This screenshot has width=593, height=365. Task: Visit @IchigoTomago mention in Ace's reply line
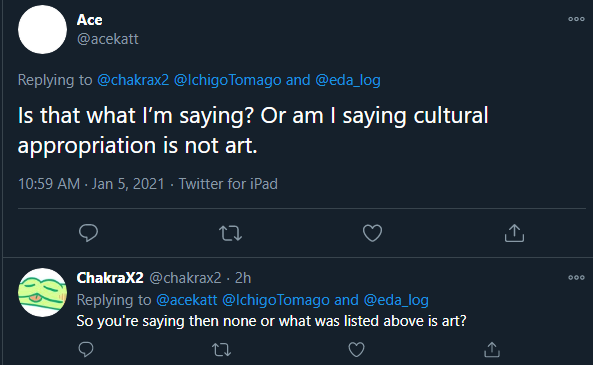[x=228, y=80]
